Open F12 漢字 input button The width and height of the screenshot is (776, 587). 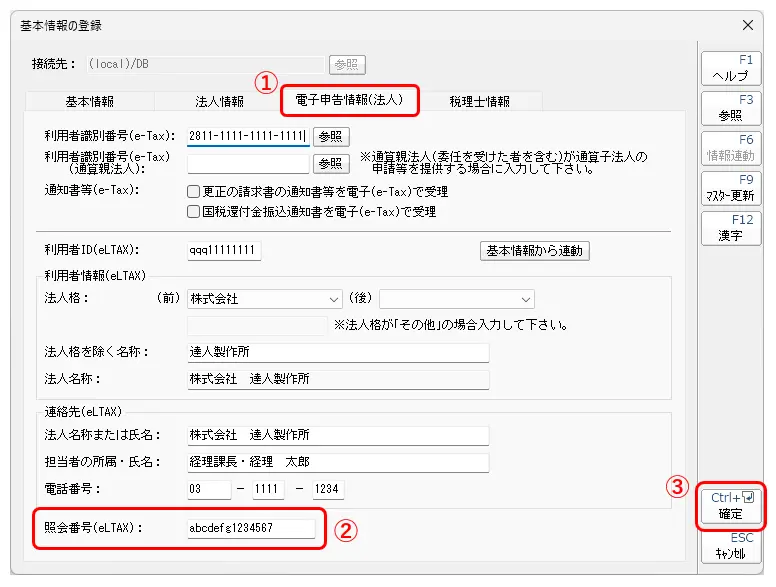[x=729, y=228]
